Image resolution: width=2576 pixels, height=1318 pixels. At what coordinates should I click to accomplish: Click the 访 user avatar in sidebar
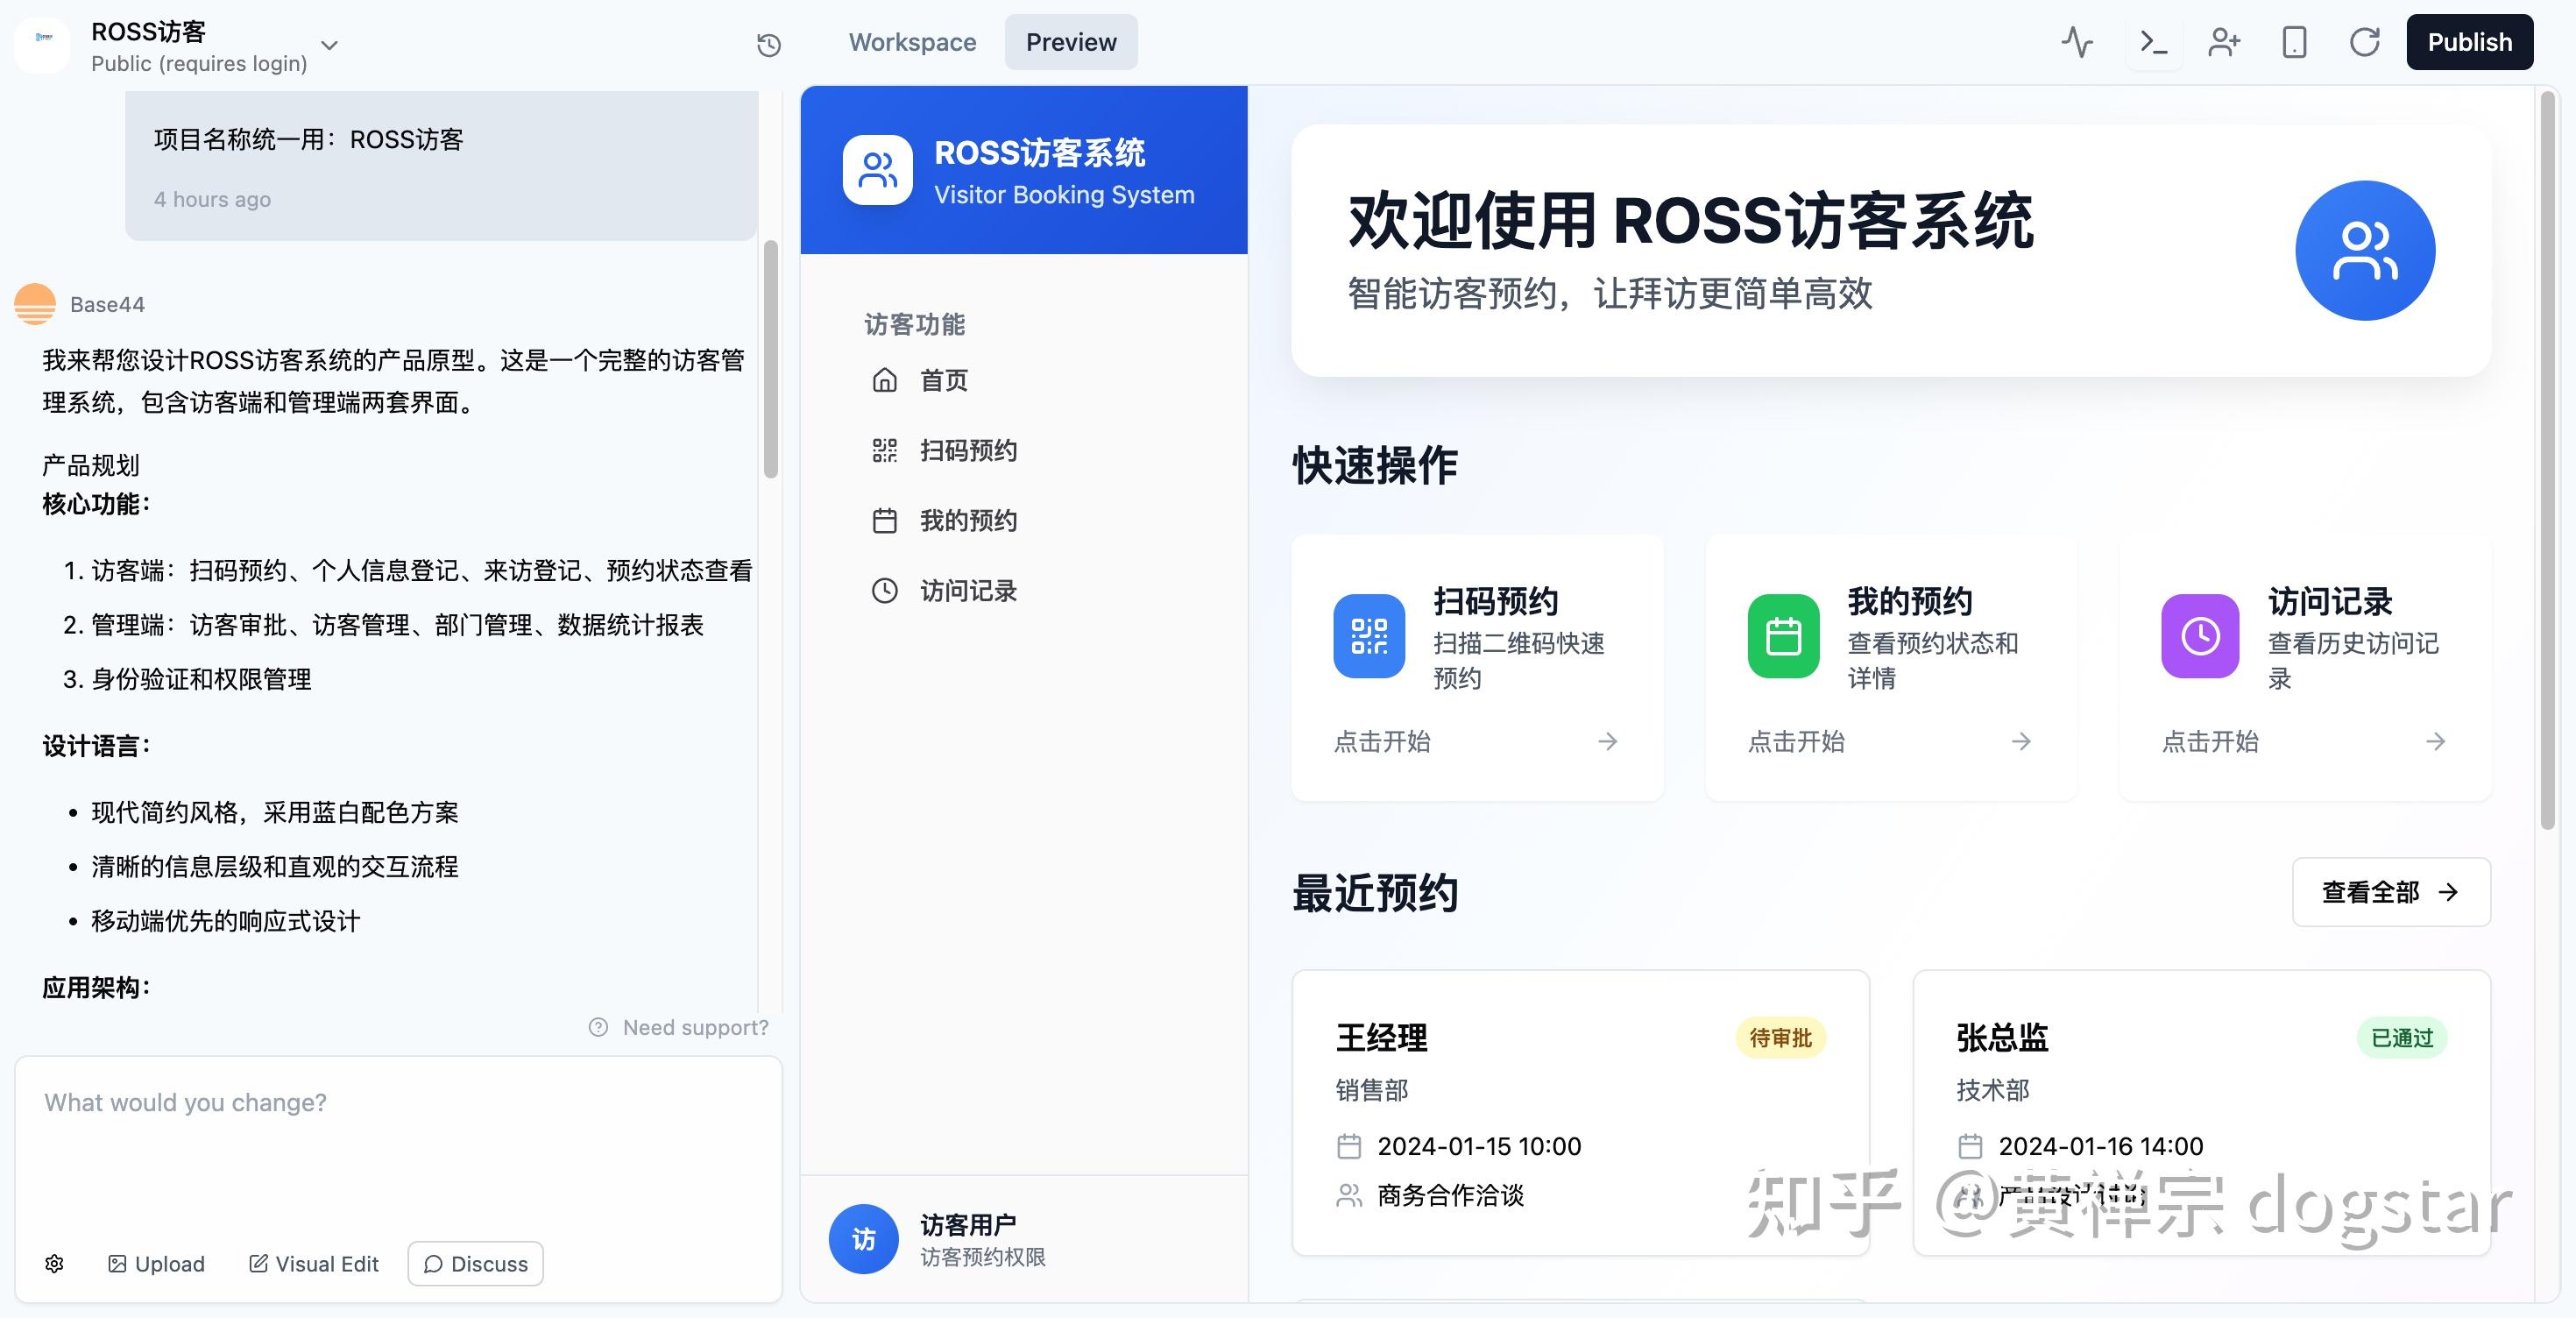tap(863, 1238)
